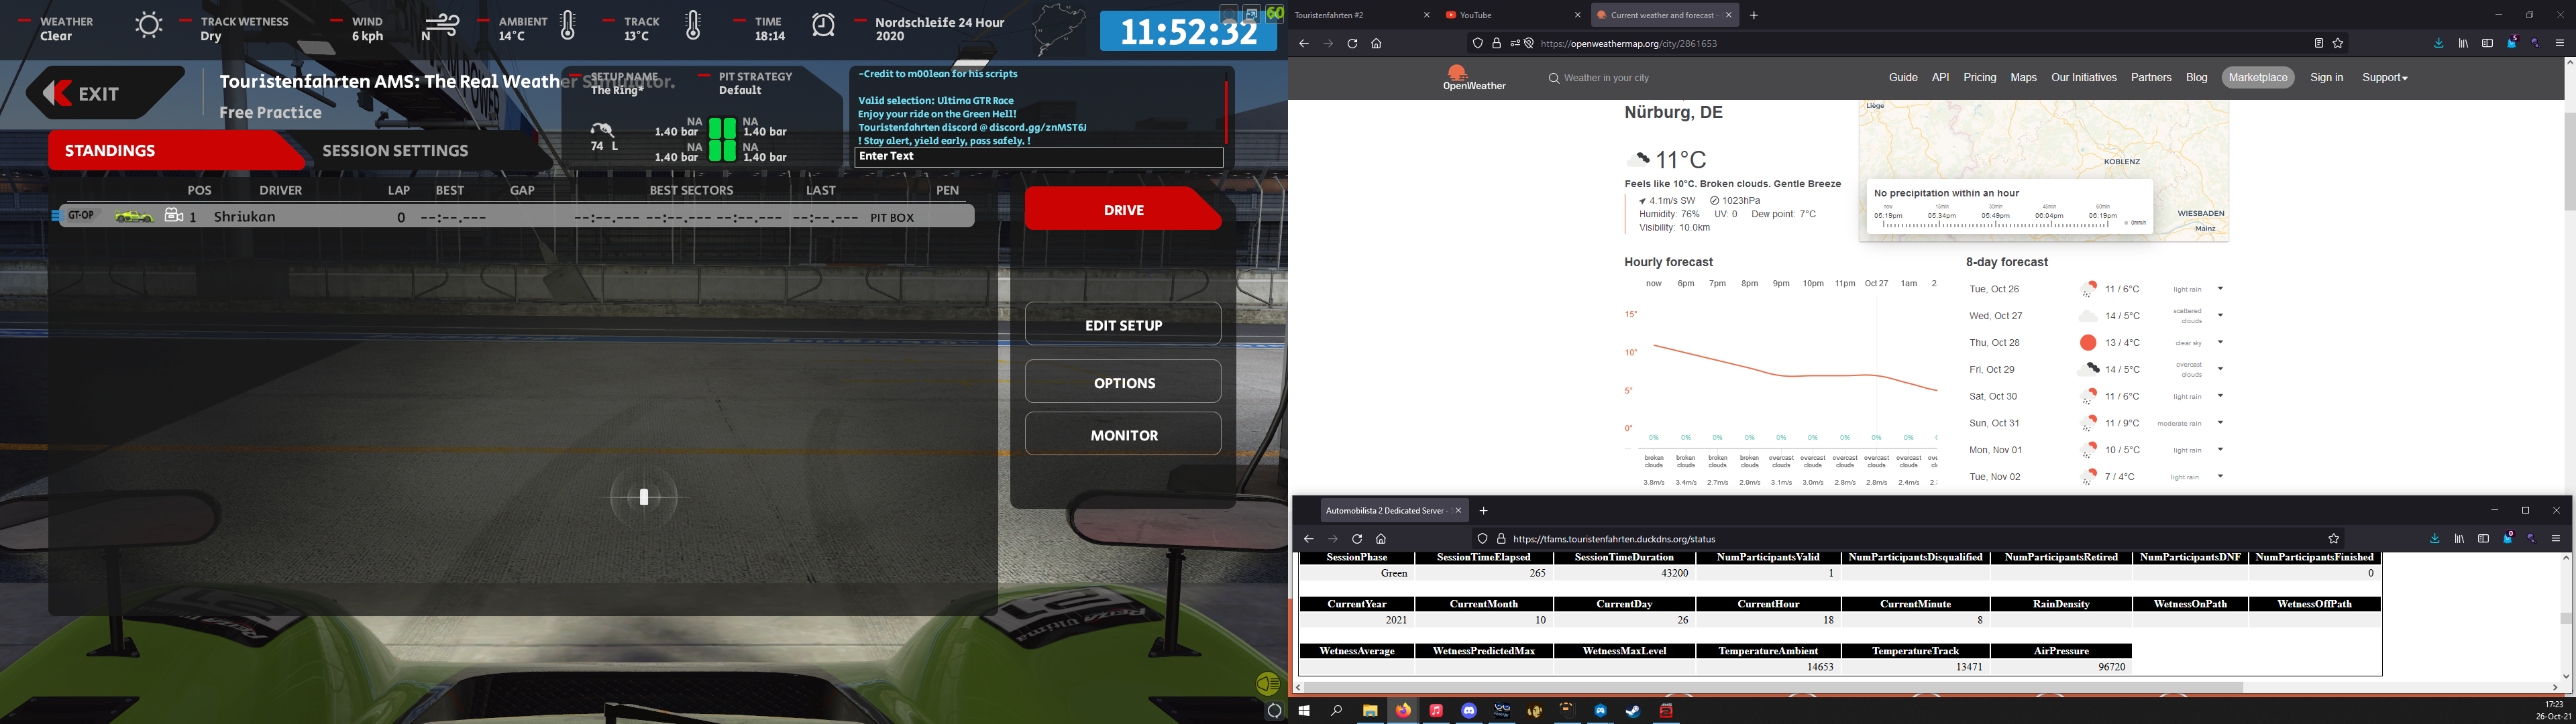2576x724 pixels.
Task: Click the sun weather icon in game header
Action: pyautogui.click(x=148, y=26)
